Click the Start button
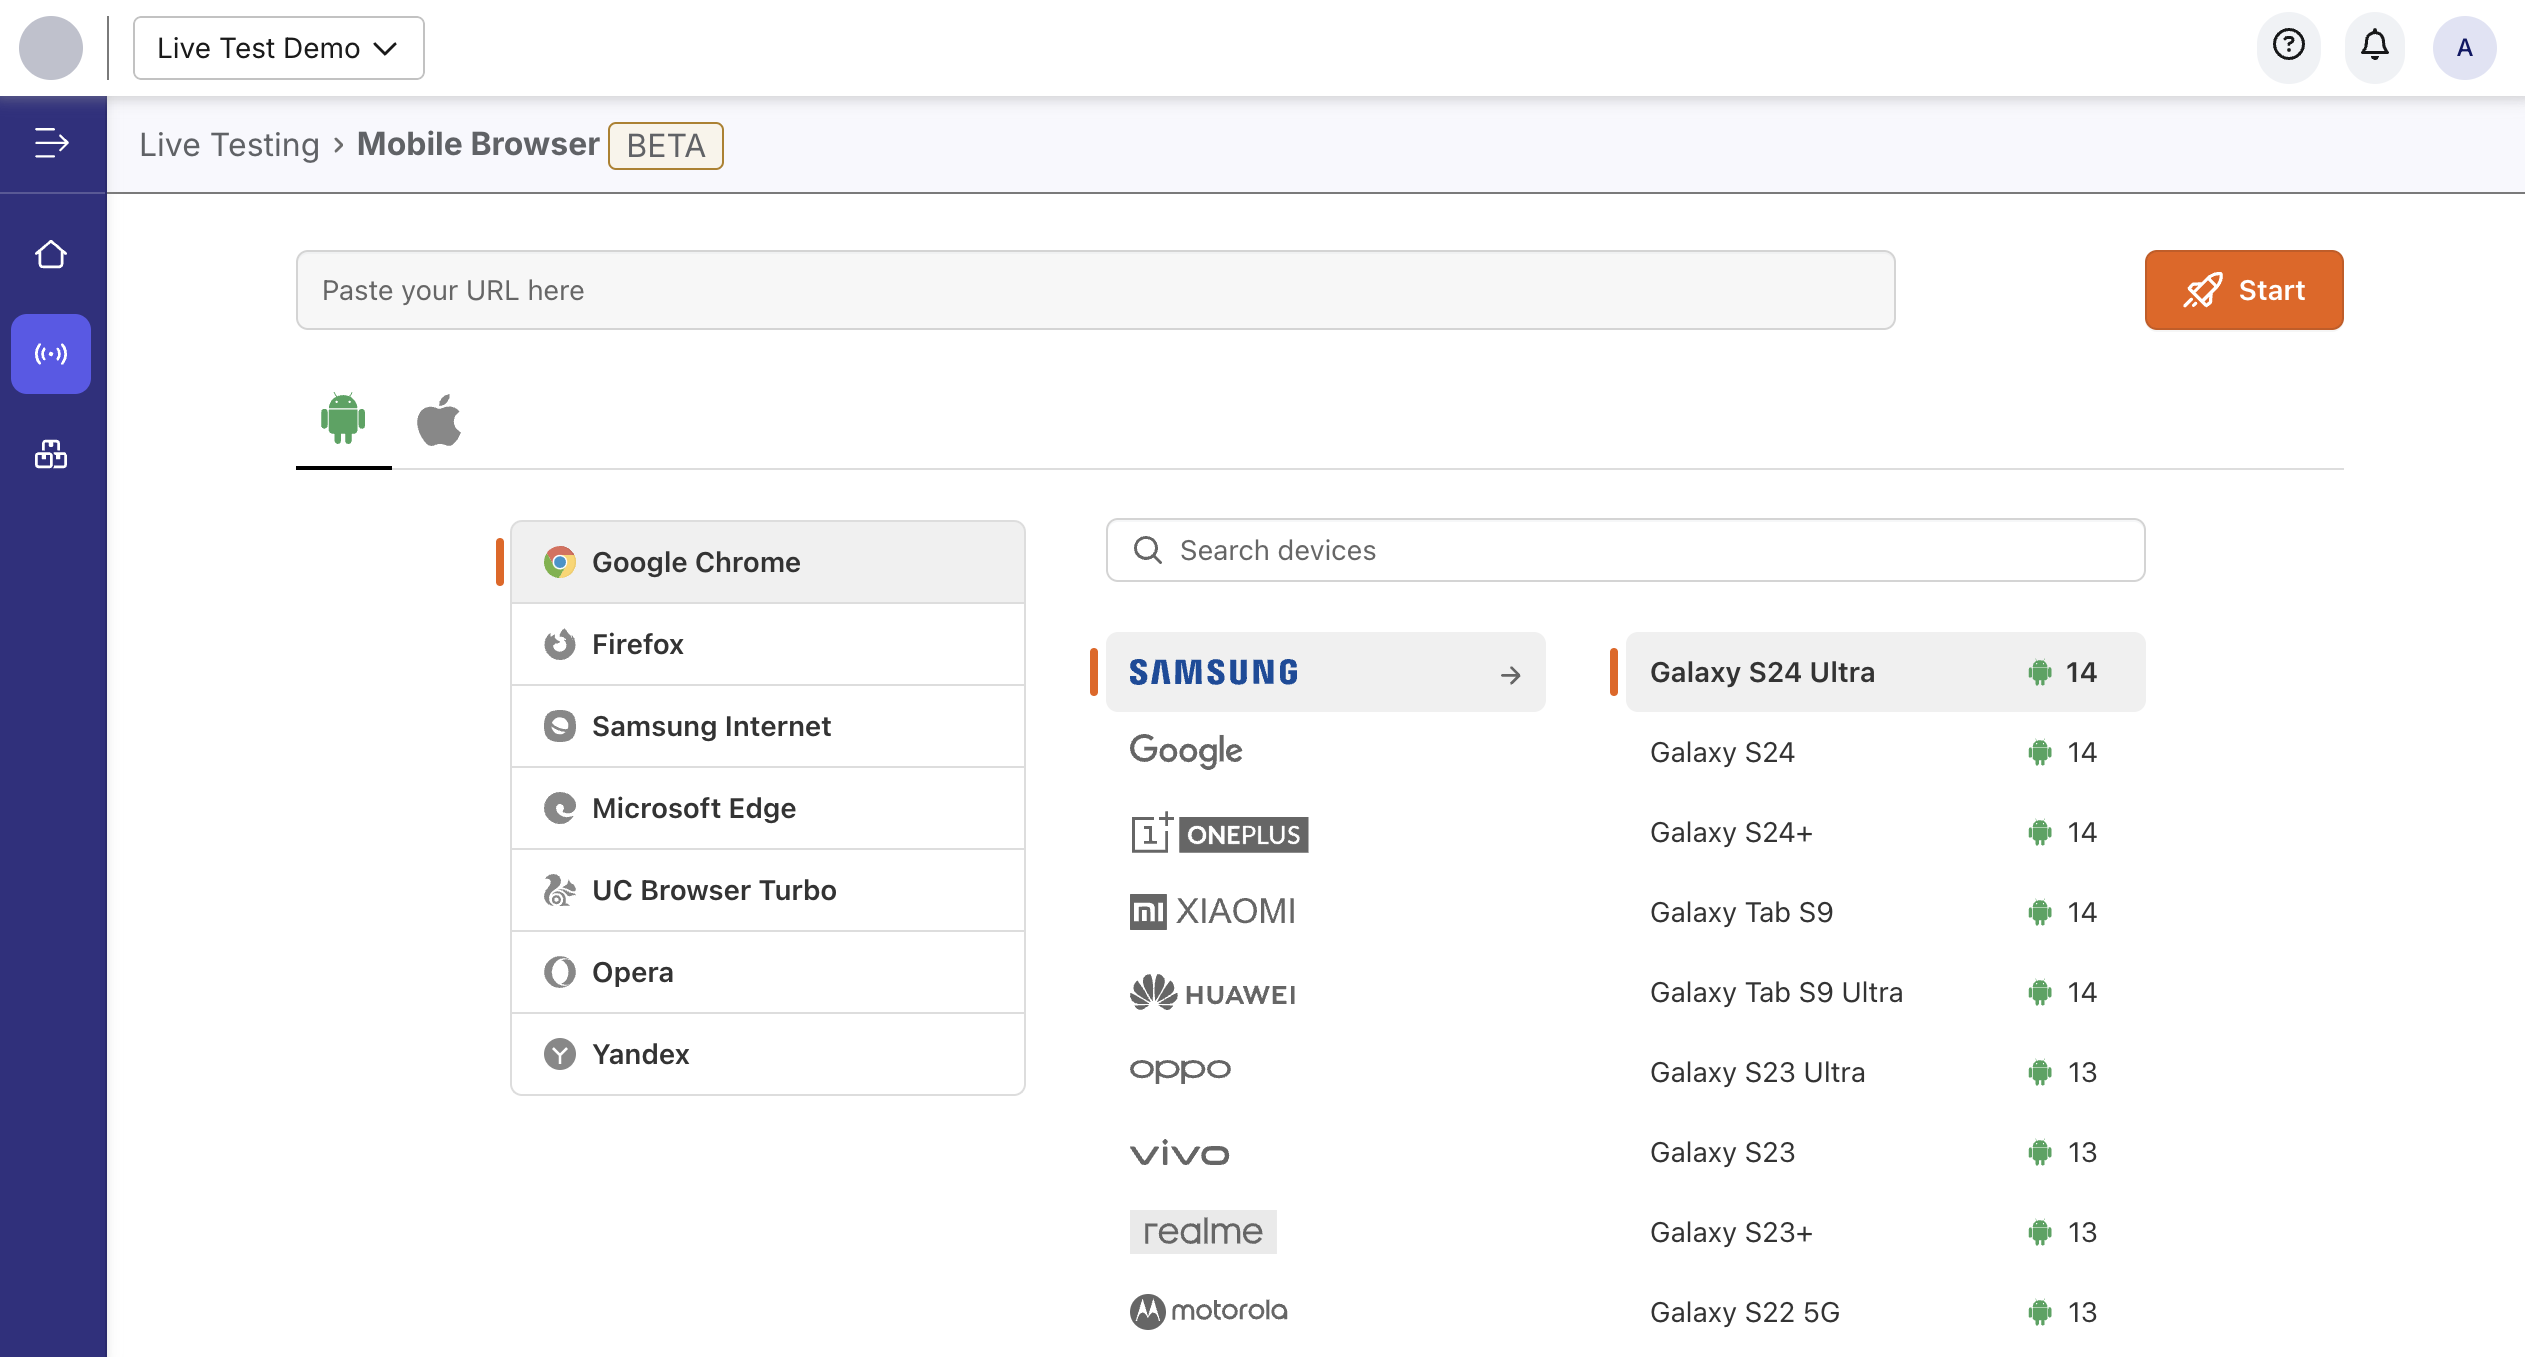 [2244, 290]
